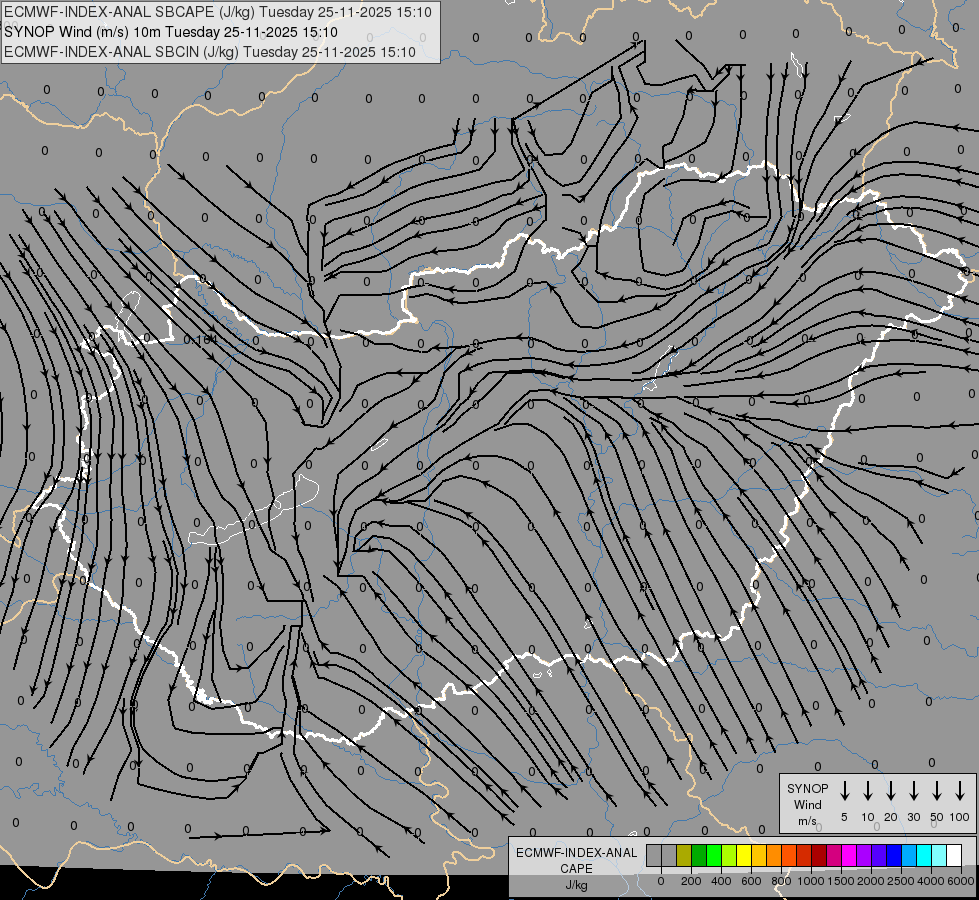Click the CAPE label in colorbar legend
This screenshot has width=979, height=900.
point(576,869)
